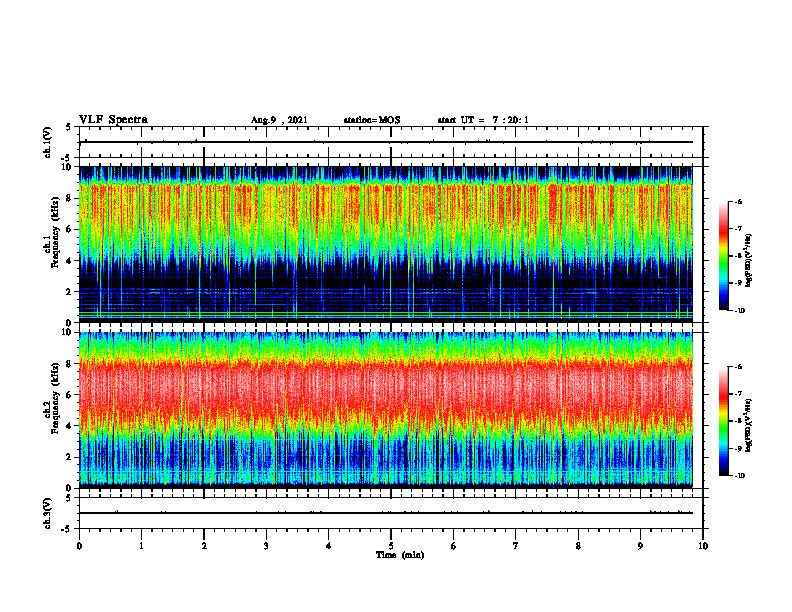Click ch.1 frequency axis tick "6"
This screenshot has height=612, width=792.
pos(70,229)
